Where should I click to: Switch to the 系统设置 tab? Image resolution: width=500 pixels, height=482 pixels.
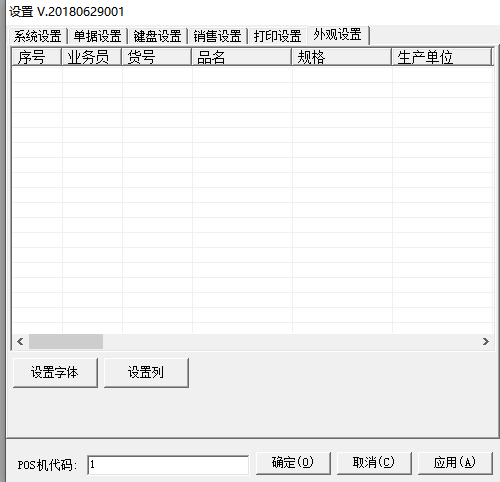pyautogui.click(x=38, y=36)
